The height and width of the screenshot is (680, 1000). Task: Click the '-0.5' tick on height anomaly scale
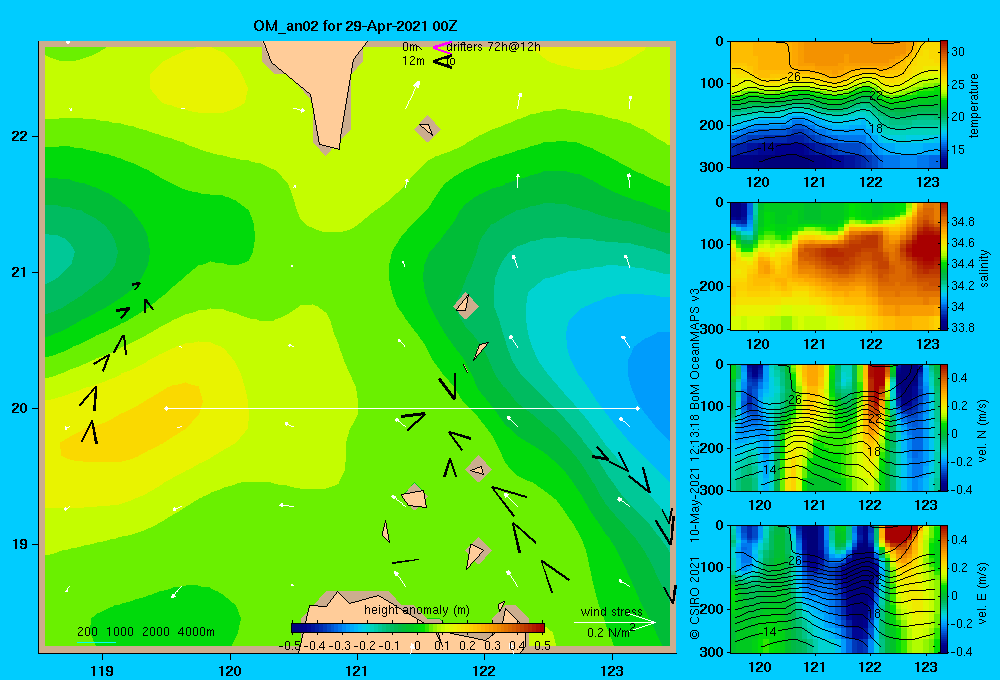pos(290,646)
